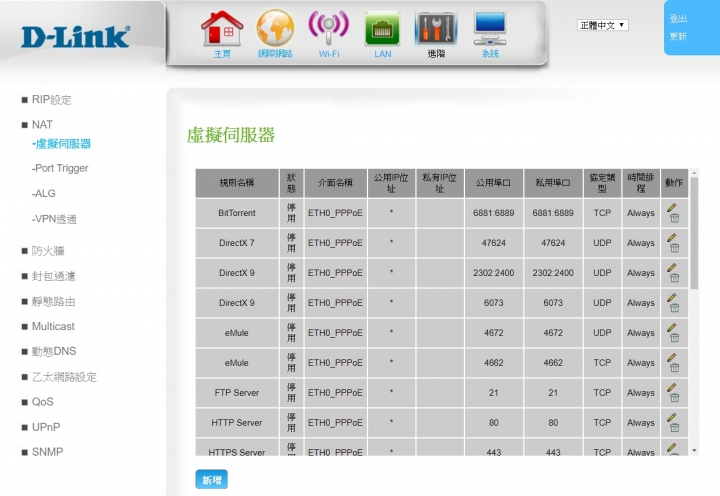Open 乙太網路設定 in the sidebar
The height and width of the screenshot is (496, 720).
(64, 377)
